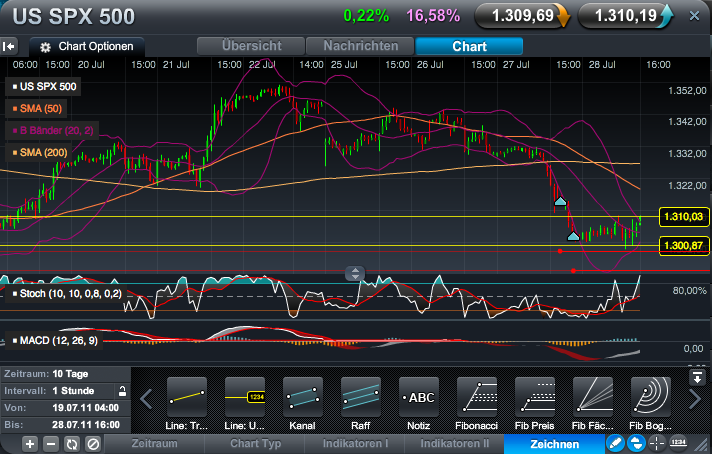Open the Übersicht tab
The width and height of the screenshot is (712, 454).
tap(251, 46)
